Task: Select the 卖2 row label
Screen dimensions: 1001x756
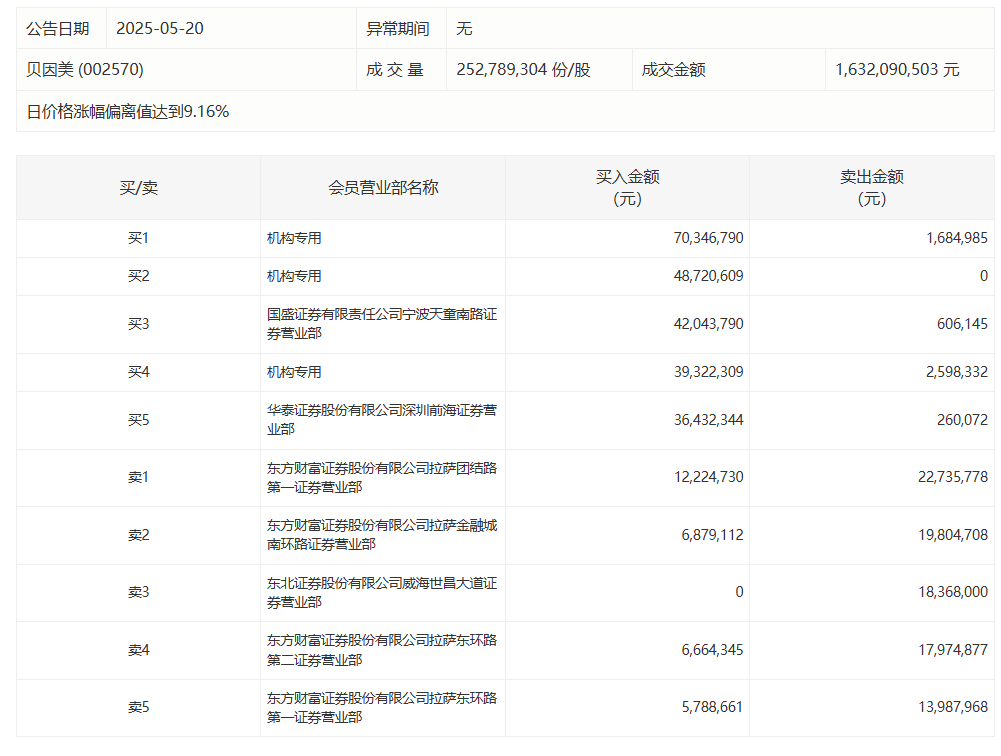Action: point(139,535)
